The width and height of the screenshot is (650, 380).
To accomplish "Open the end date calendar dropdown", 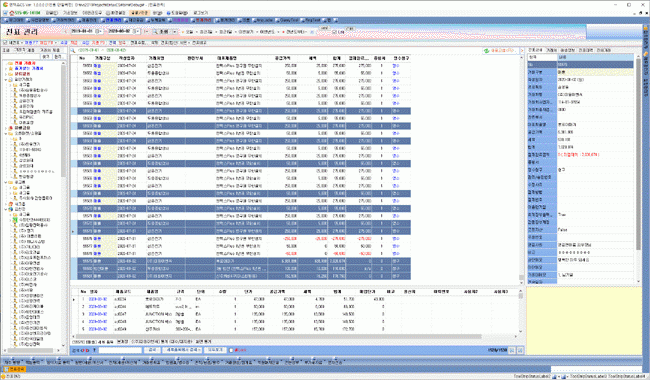I will click(136, 31).
